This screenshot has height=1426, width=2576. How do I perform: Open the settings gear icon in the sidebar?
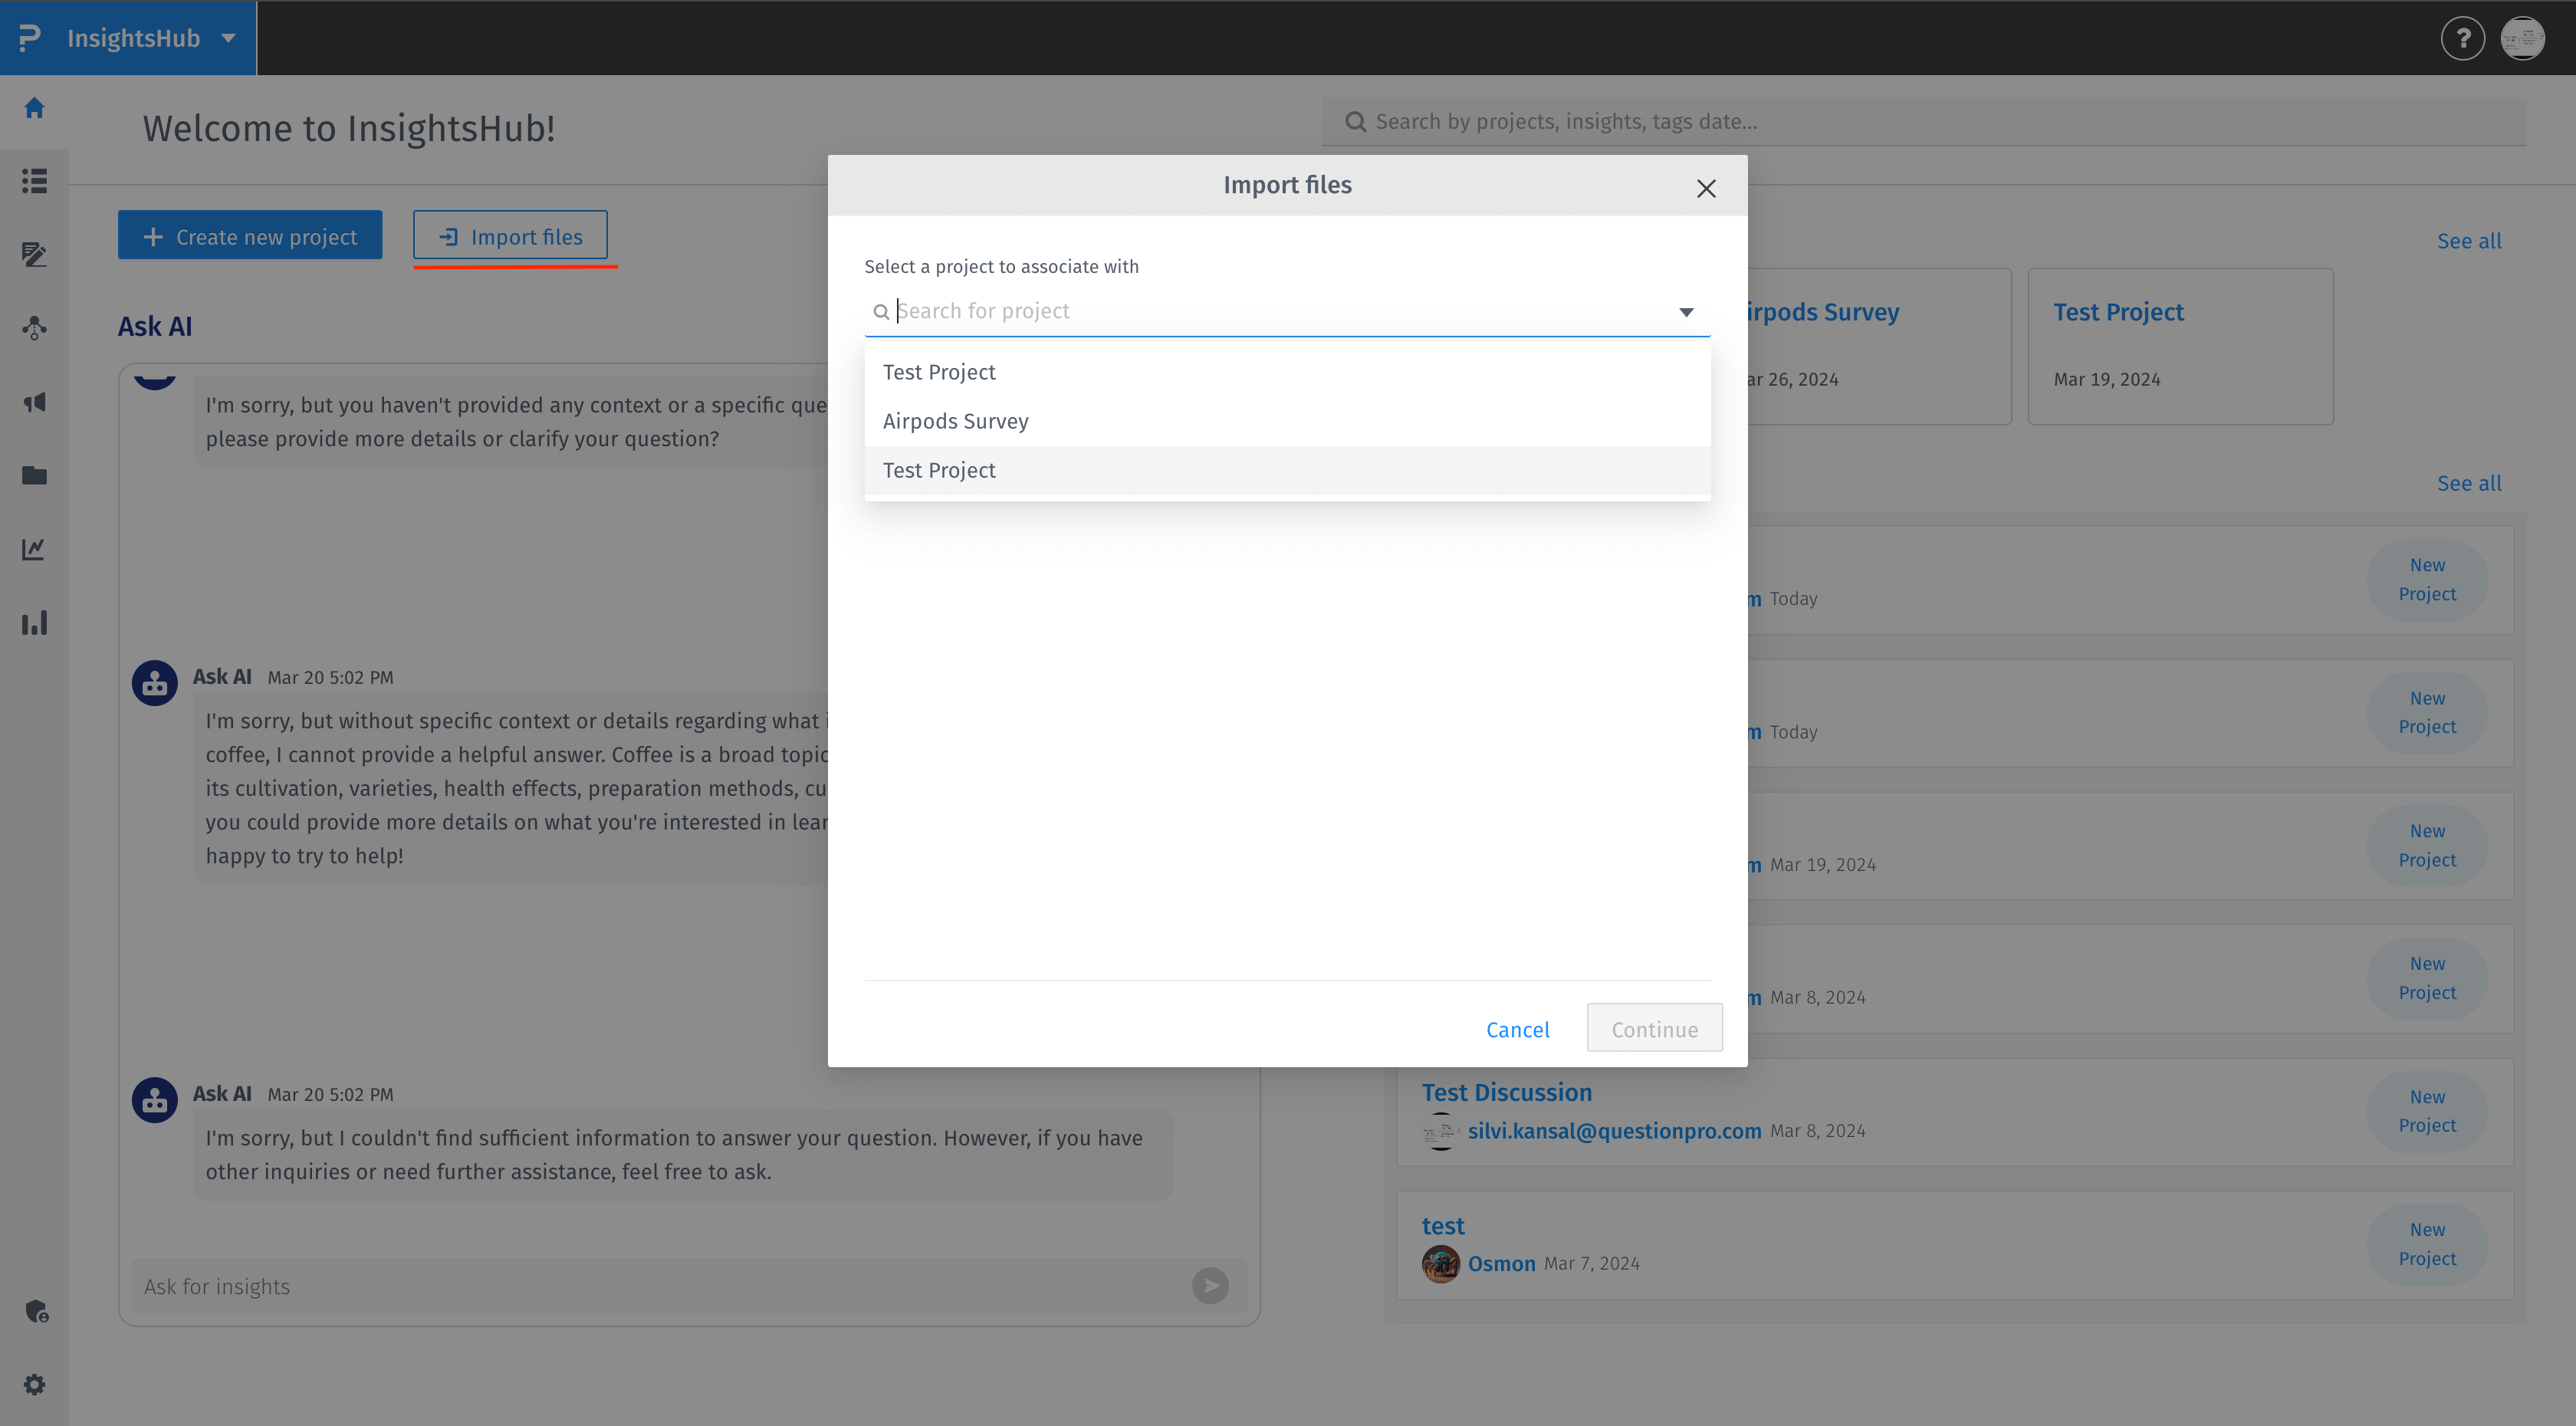coord(34,1384)
